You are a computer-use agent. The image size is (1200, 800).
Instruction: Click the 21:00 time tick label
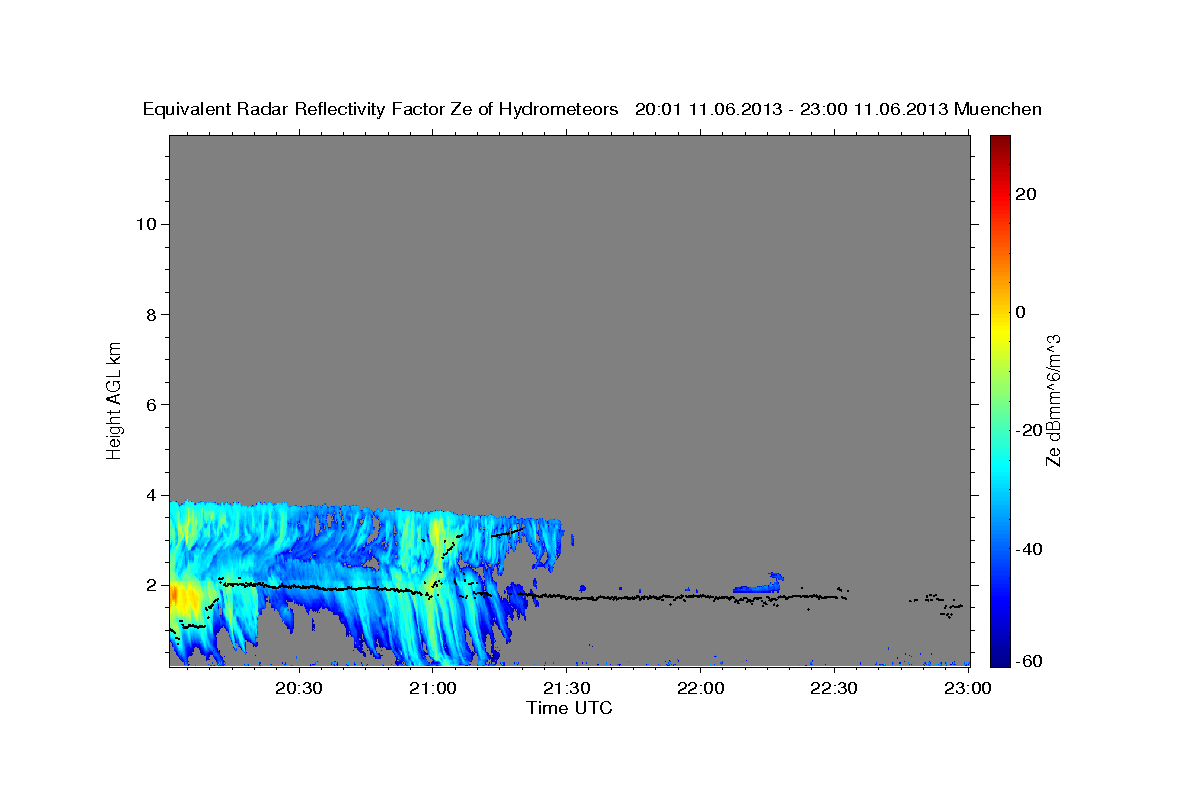432,688
